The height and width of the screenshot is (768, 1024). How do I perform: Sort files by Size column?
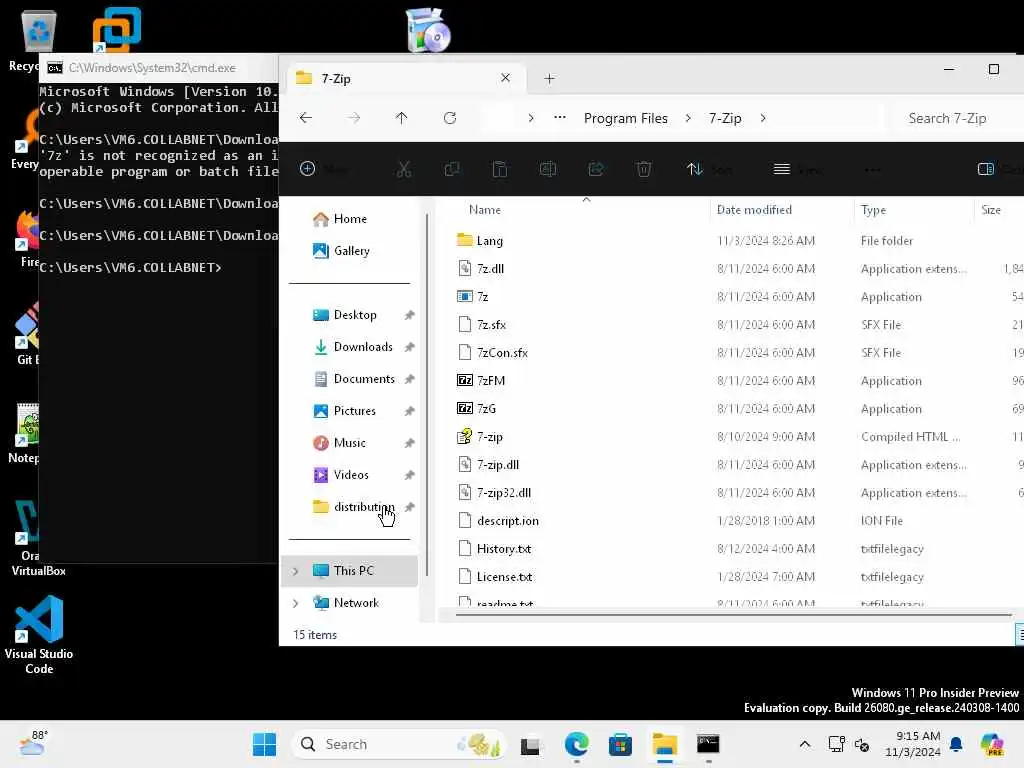pyautogui.click(x=991, y=210)
